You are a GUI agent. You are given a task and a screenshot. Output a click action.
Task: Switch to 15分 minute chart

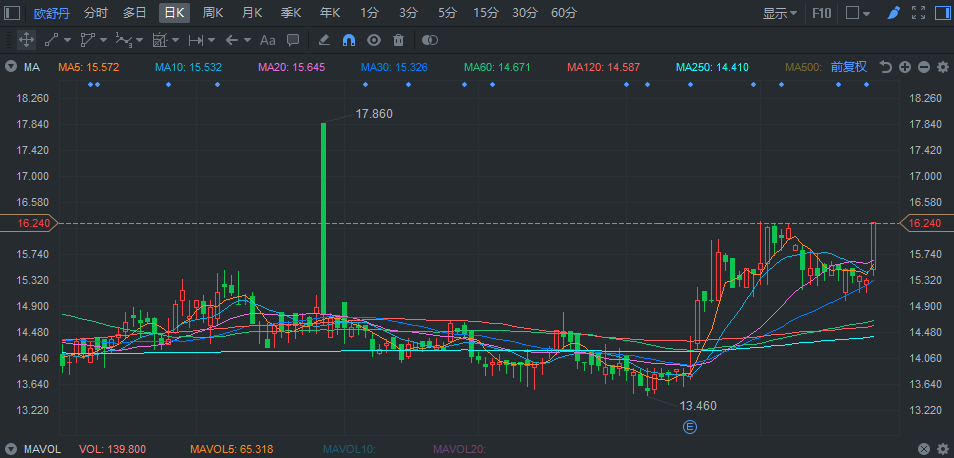(486, 13)
